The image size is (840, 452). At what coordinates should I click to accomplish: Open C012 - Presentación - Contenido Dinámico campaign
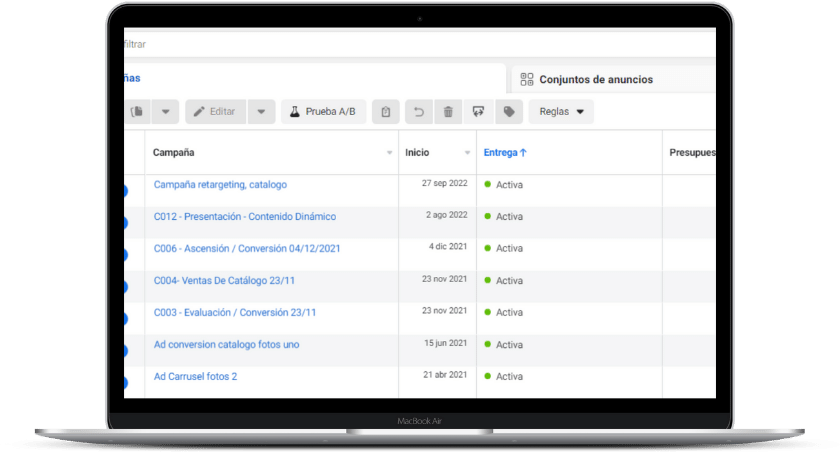pyautogui.click(x=245, y=216)
